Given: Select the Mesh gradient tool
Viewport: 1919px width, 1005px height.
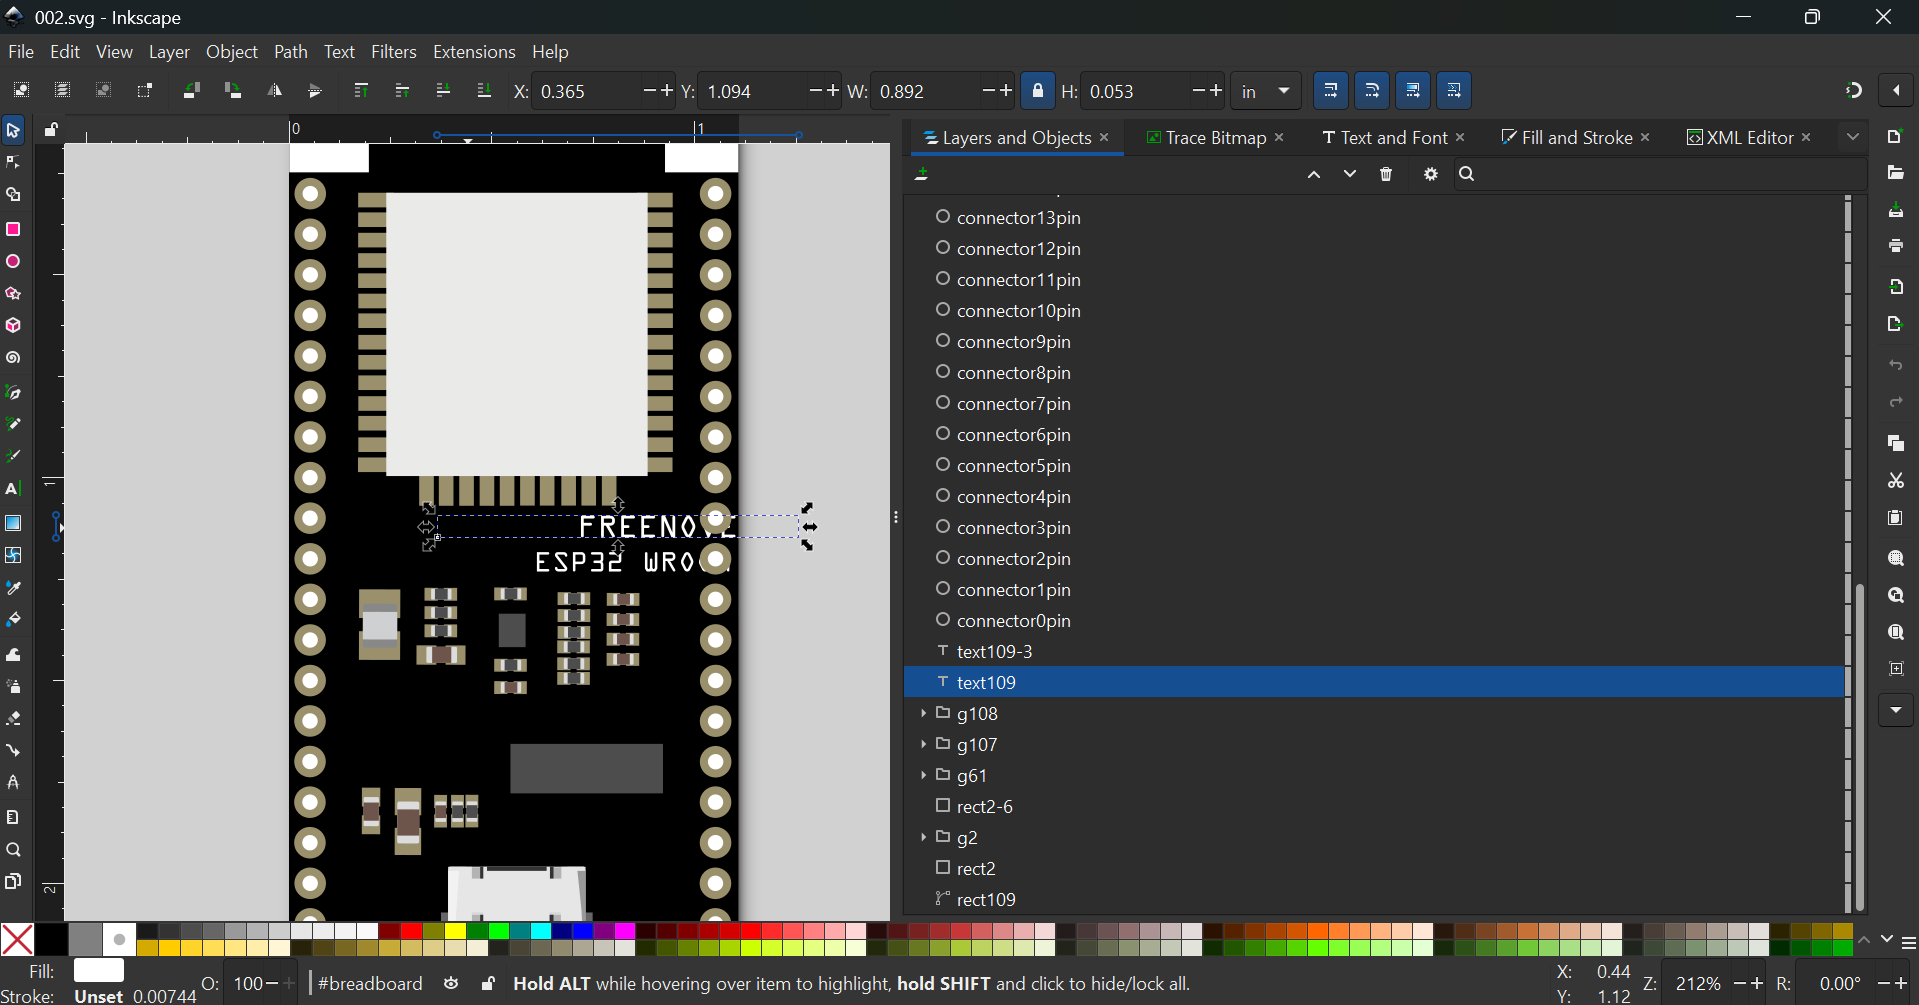Looking at the screenshot, I should [x=13, y=555].
